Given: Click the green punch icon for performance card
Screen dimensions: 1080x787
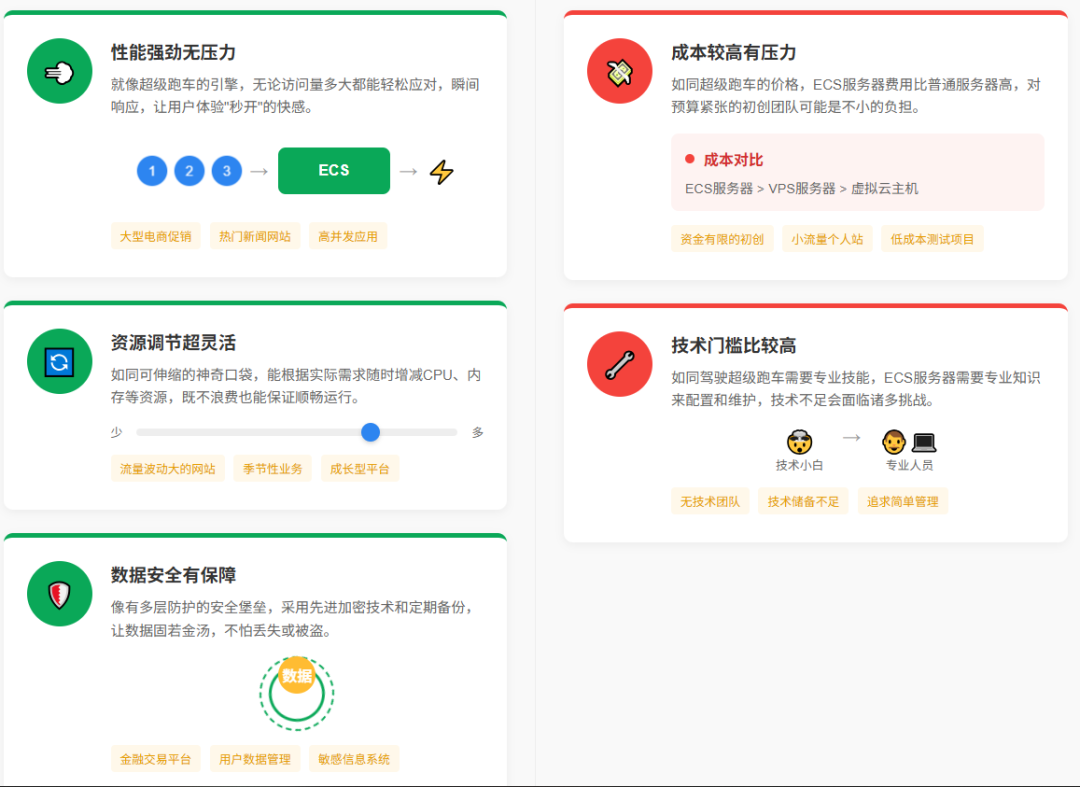Looking at the screenshot, I should (59, 71).
